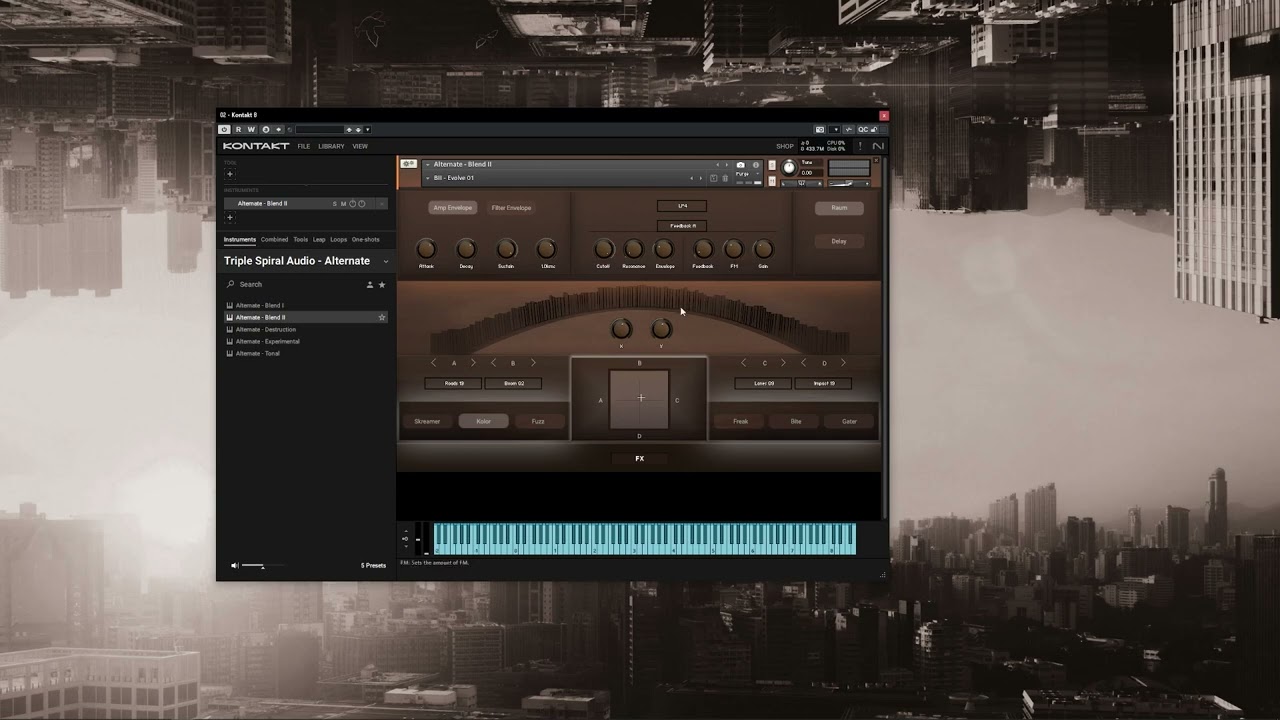The width and height of the screenshot is (1280, 720).
Task: Switch to the Combined tab
Action: [274, 240]
